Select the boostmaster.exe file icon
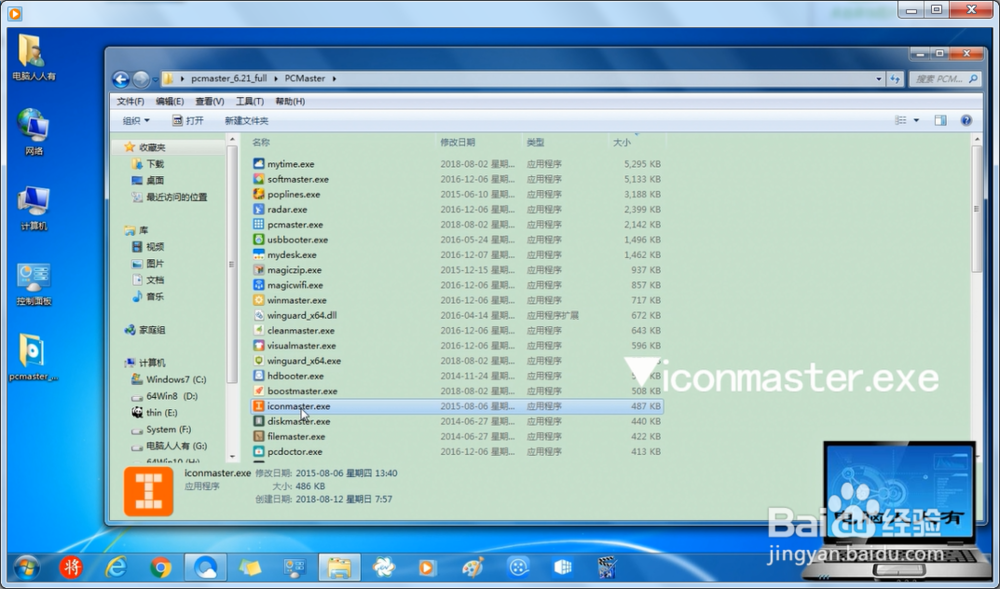 tap(258, 391)
